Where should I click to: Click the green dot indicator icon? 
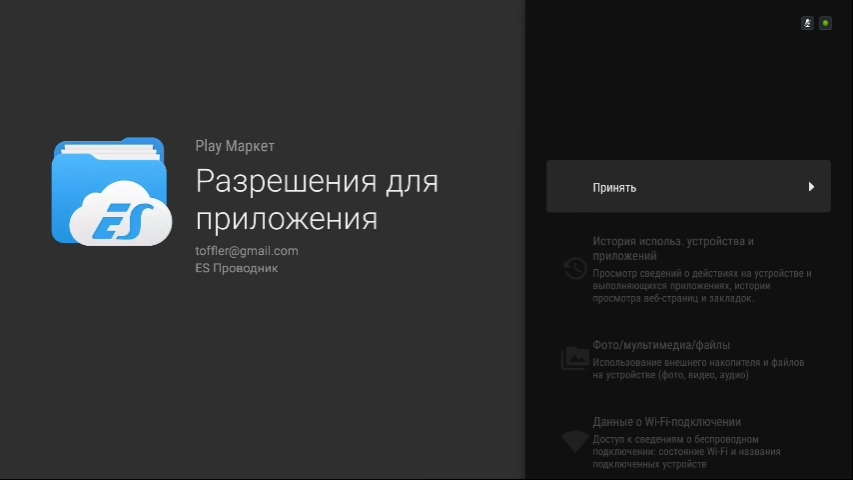825,23
